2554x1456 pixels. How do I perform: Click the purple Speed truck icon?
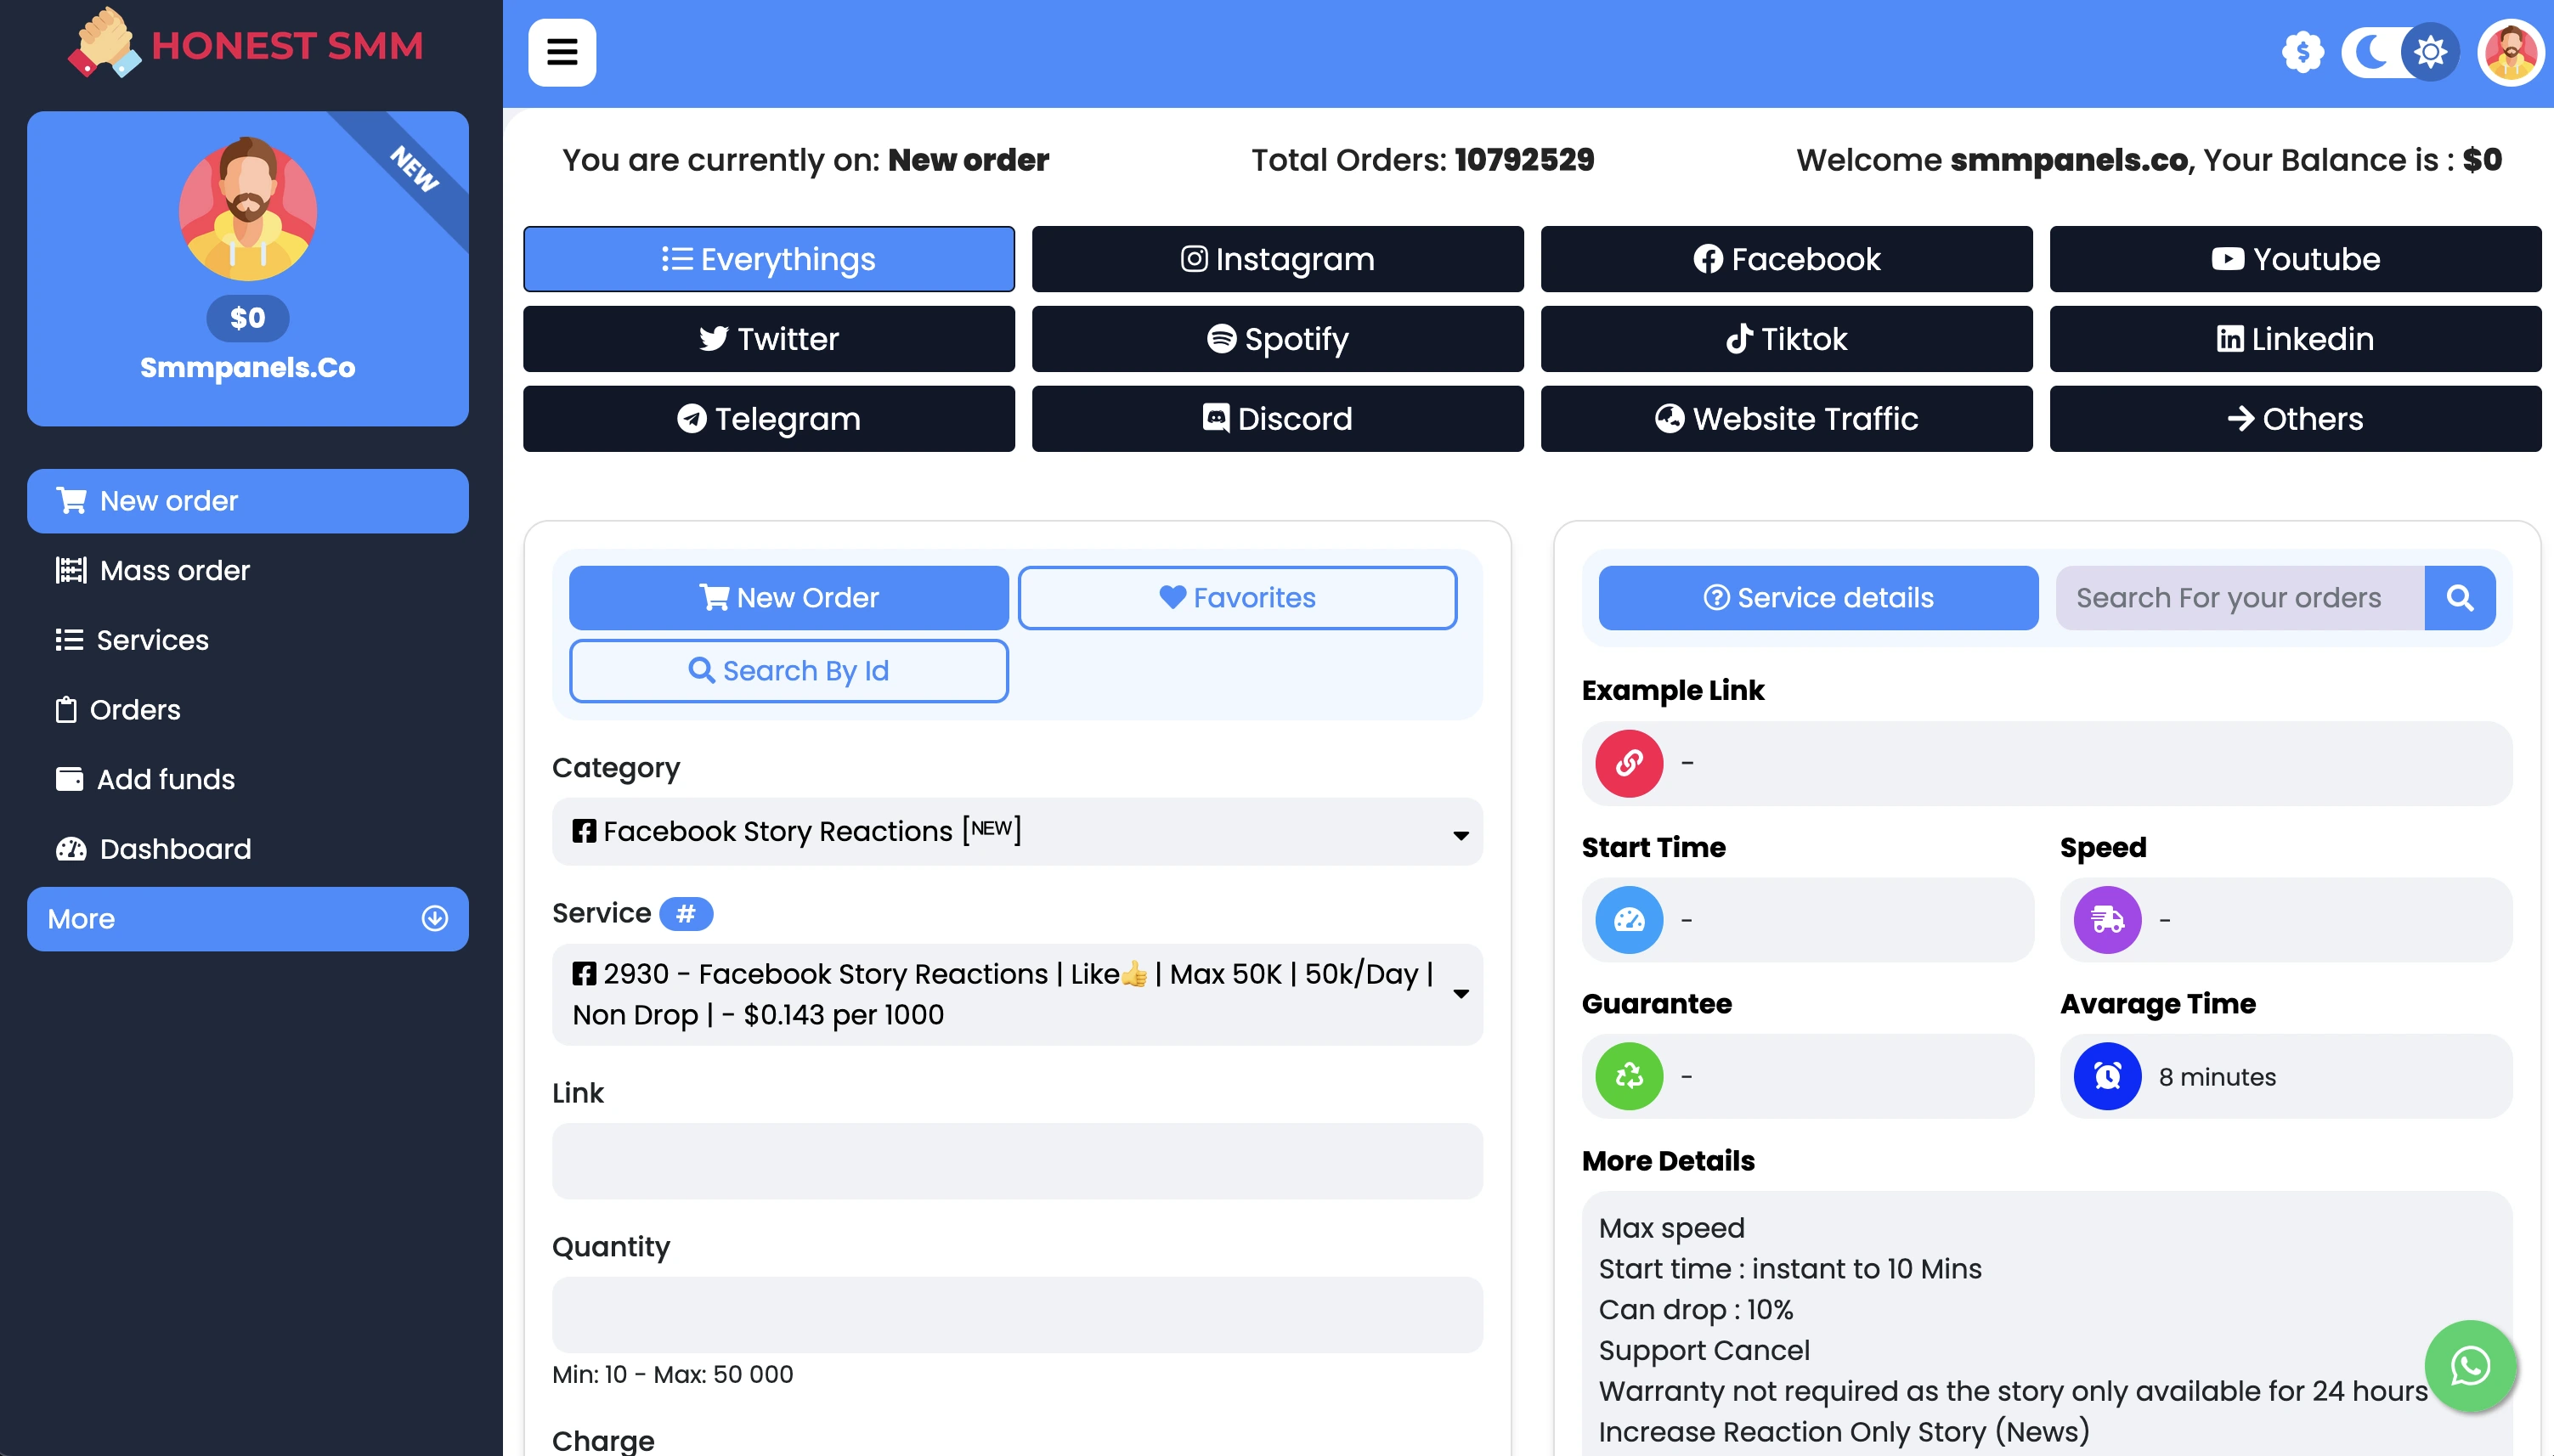point(2107,920)
